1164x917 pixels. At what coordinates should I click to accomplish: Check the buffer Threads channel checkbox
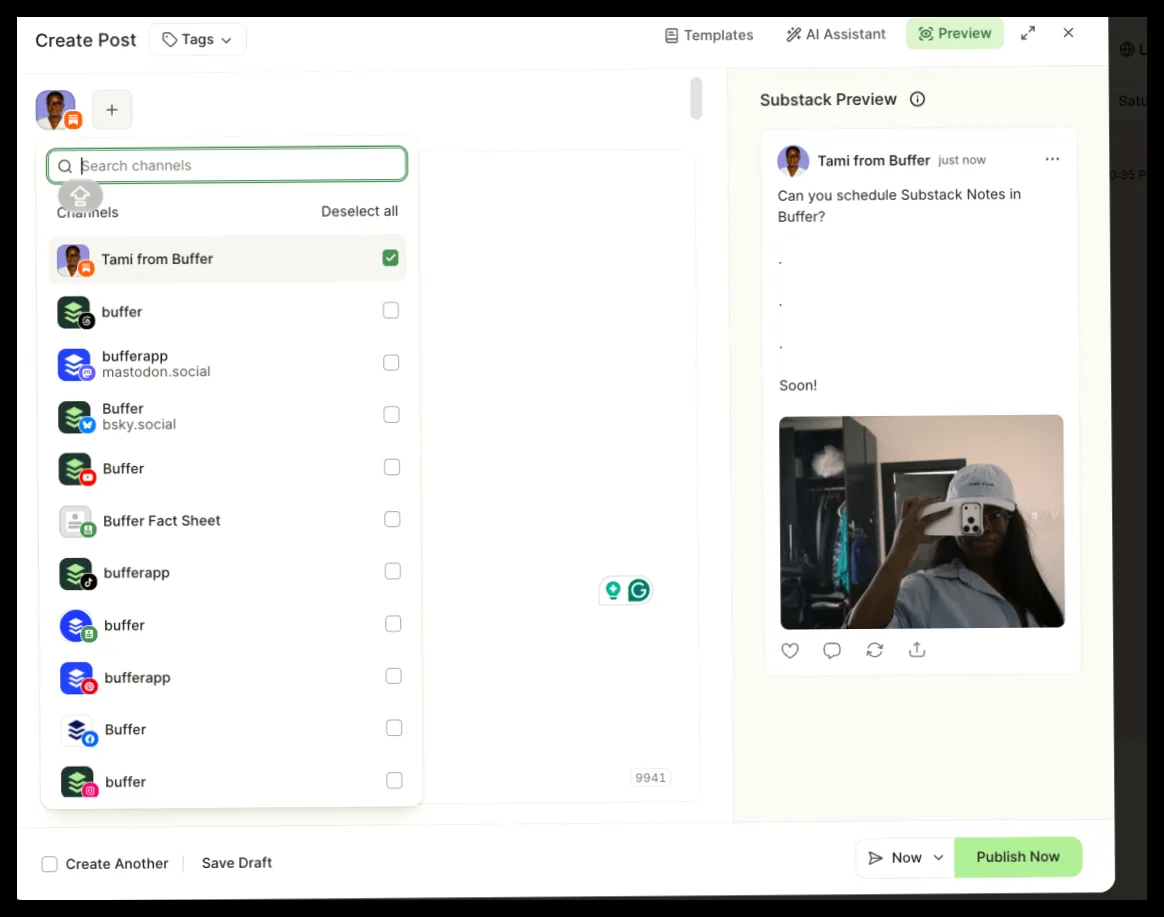pyautogui.click(x=390, y=310)
